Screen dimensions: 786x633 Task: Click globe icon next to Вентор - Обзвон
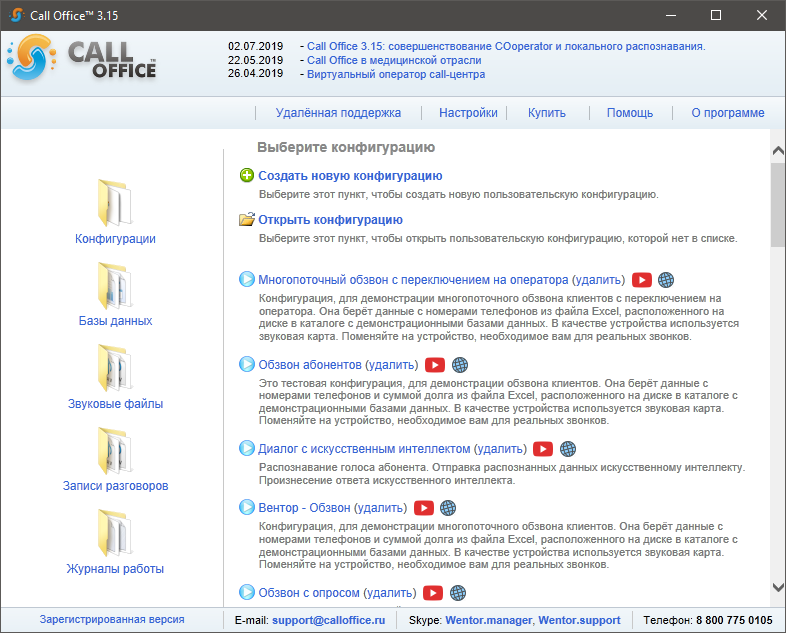[x=448, y=508]
